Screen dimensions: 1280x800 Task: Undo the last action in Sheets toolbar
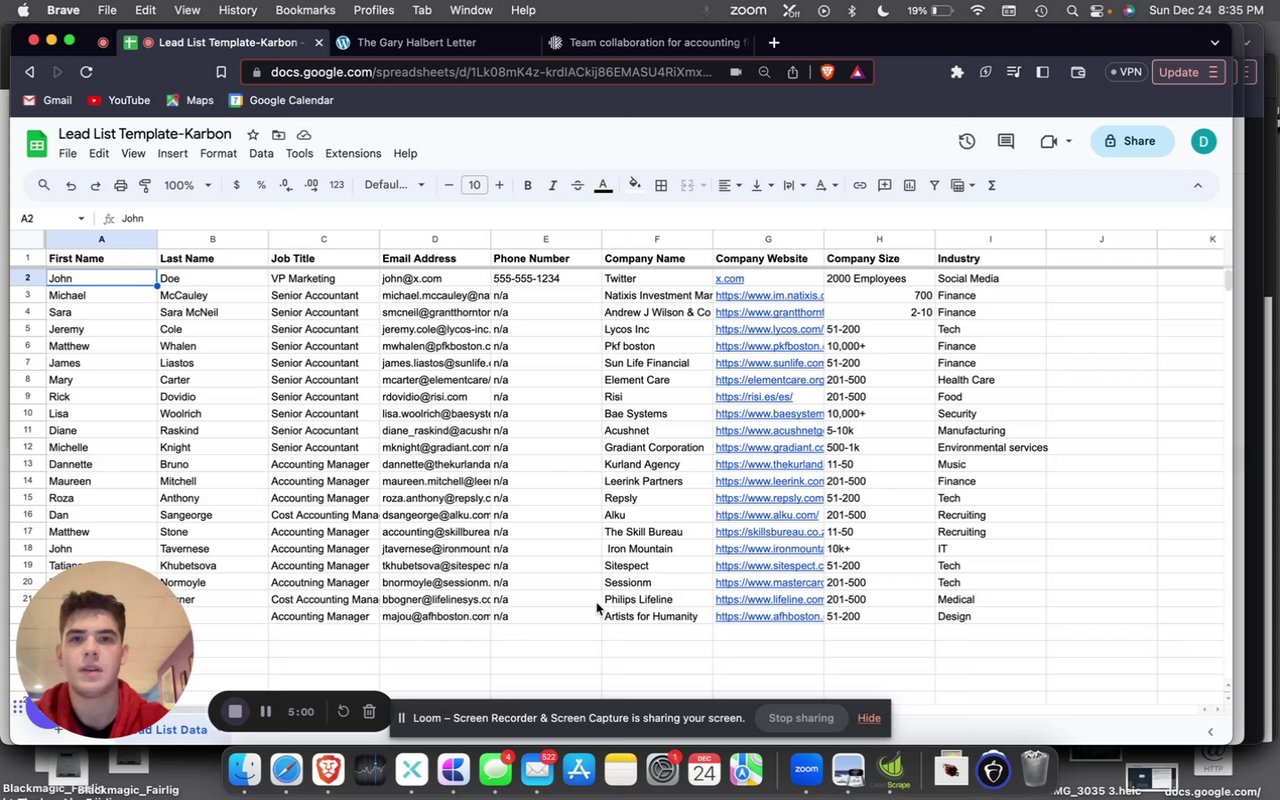71,185
